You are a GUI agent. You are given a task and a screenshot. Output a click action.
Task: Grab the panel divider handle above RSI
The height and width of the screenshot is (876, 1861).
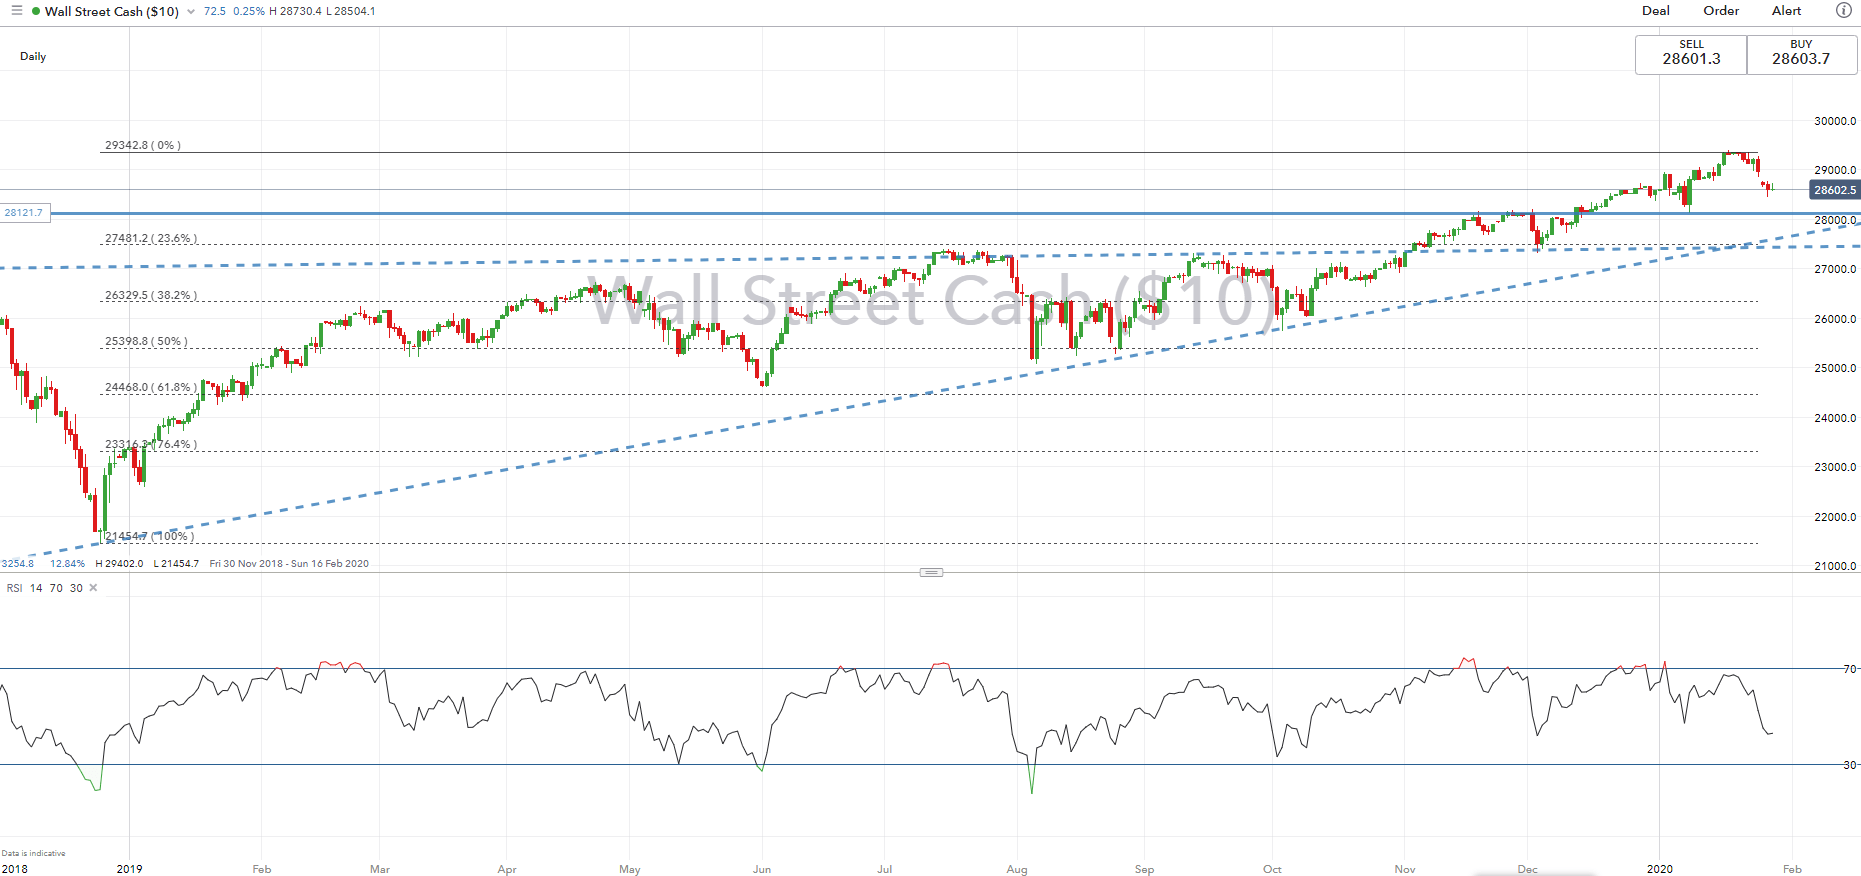click(x=931, y=573)
